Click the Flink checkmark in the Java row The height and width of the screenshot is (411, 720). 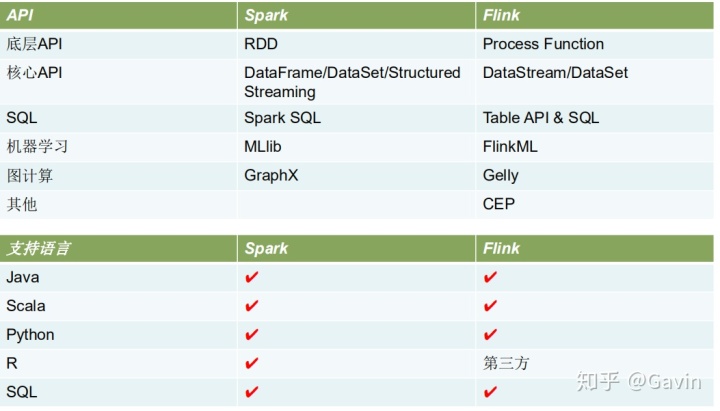click(x=490, y=277)
